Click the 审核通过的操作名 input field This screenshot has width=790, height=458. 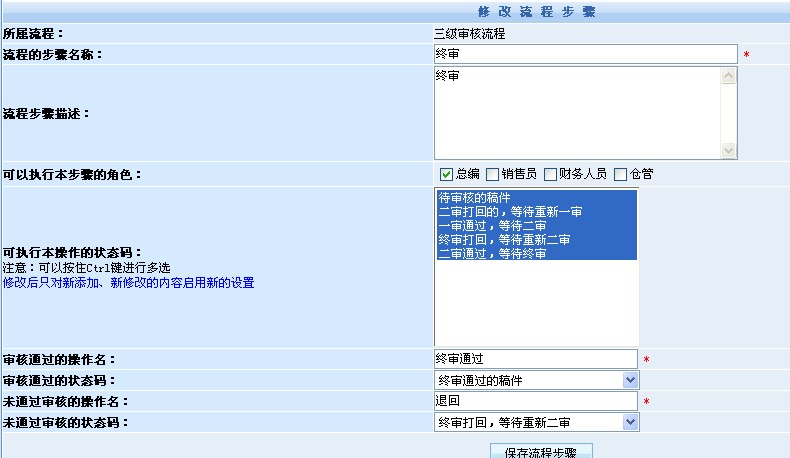(x=535, y=359)
